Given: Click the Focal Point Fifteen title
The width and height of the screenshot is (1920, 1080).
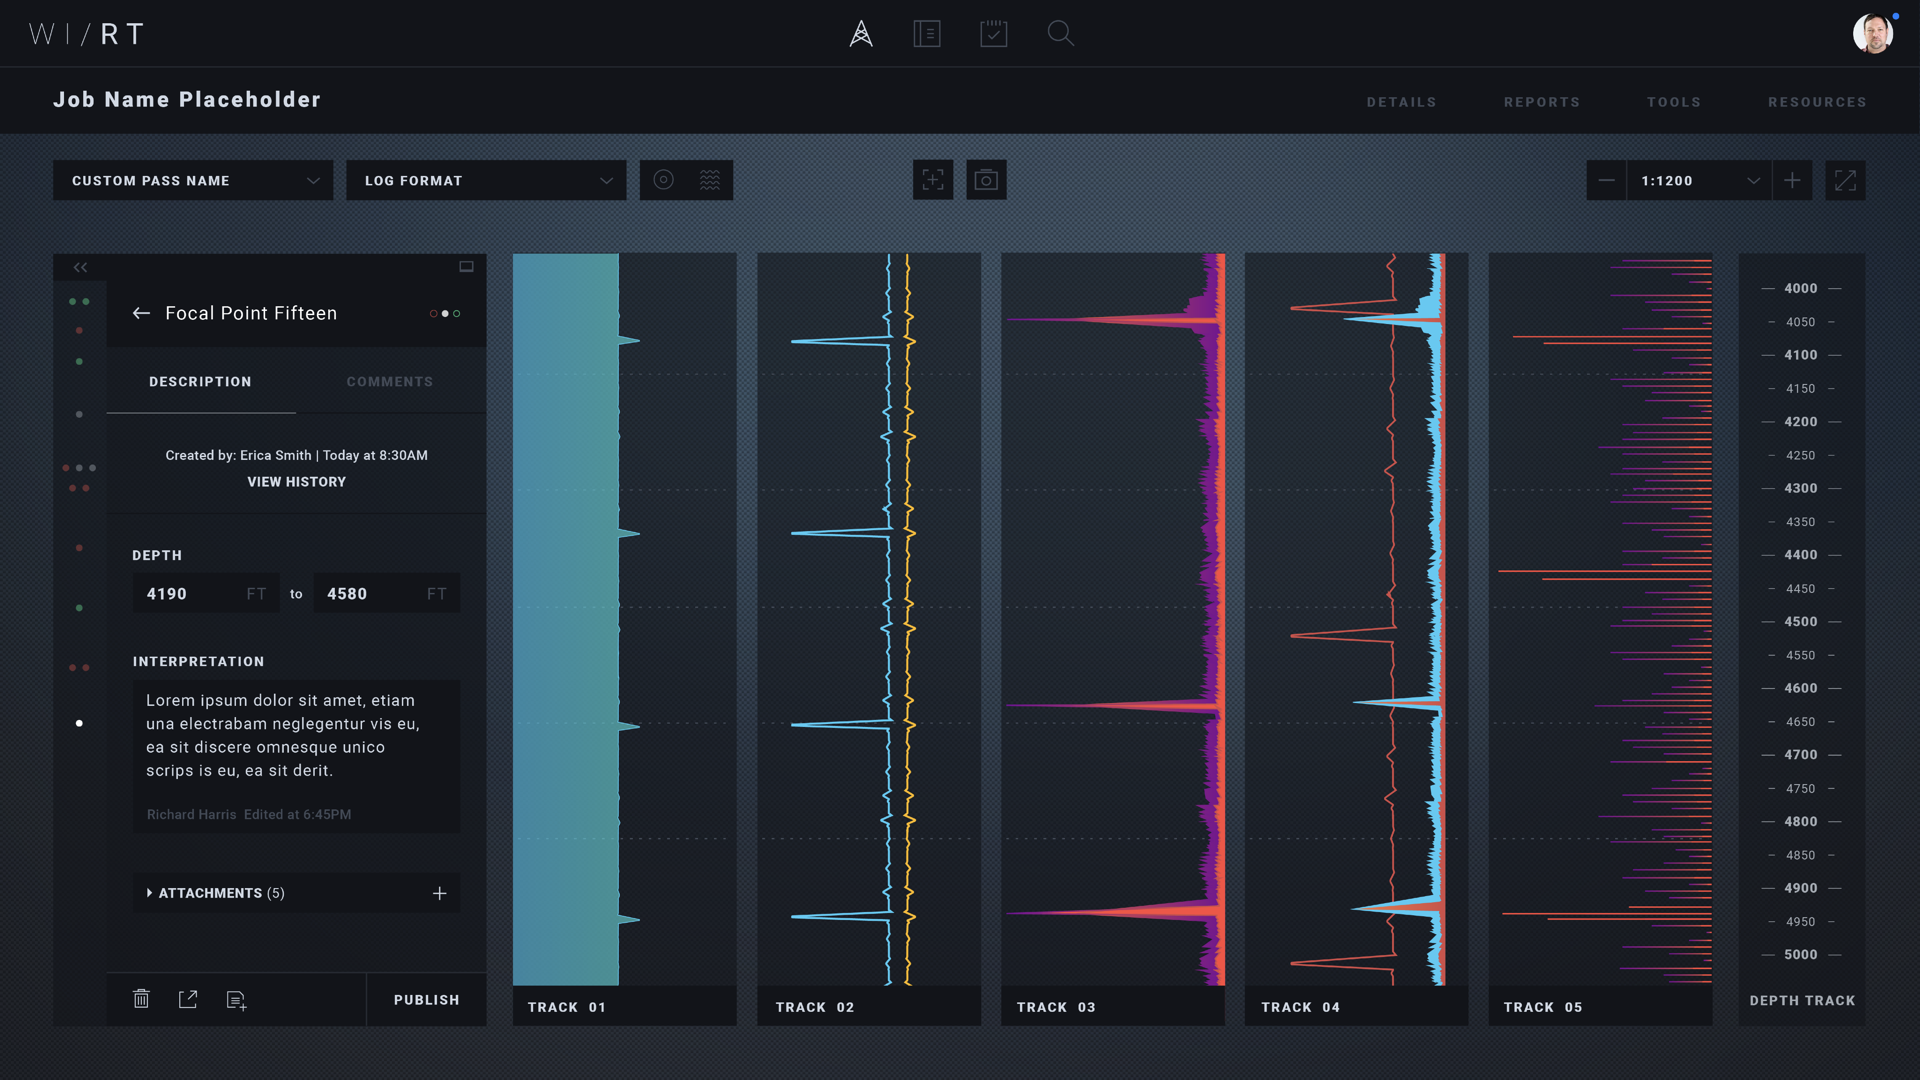Looking at the screenshot, I should tap(251, 313).
